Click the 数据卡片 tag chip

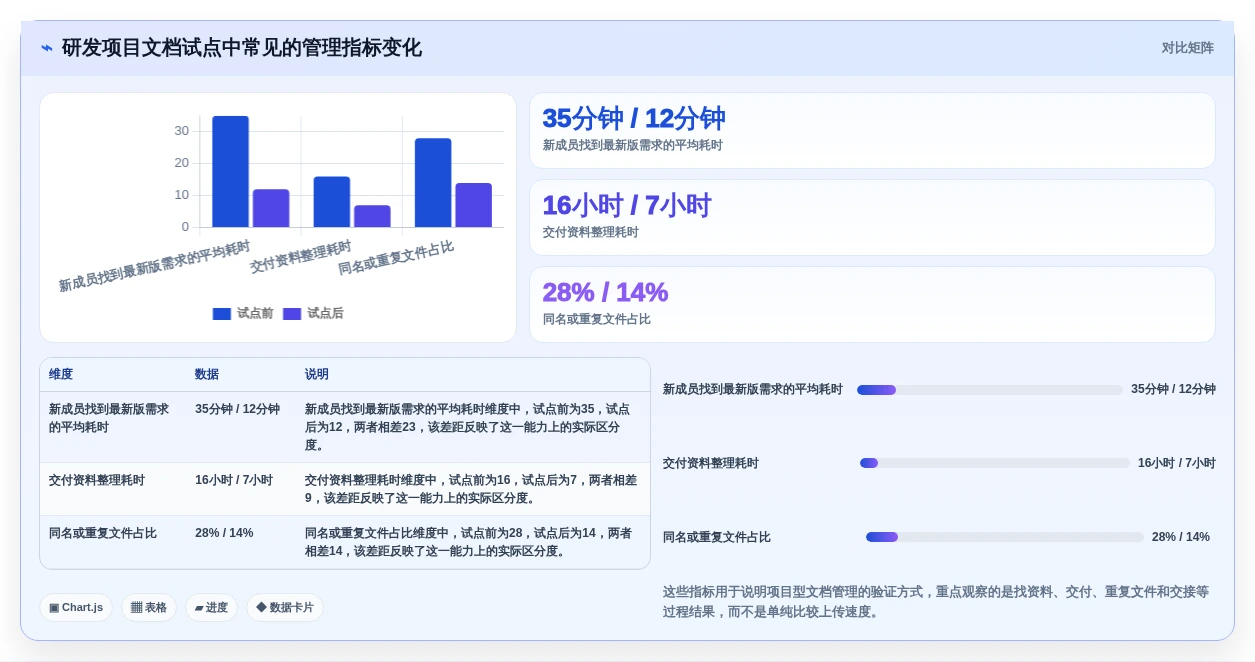[x=285, y=608]
